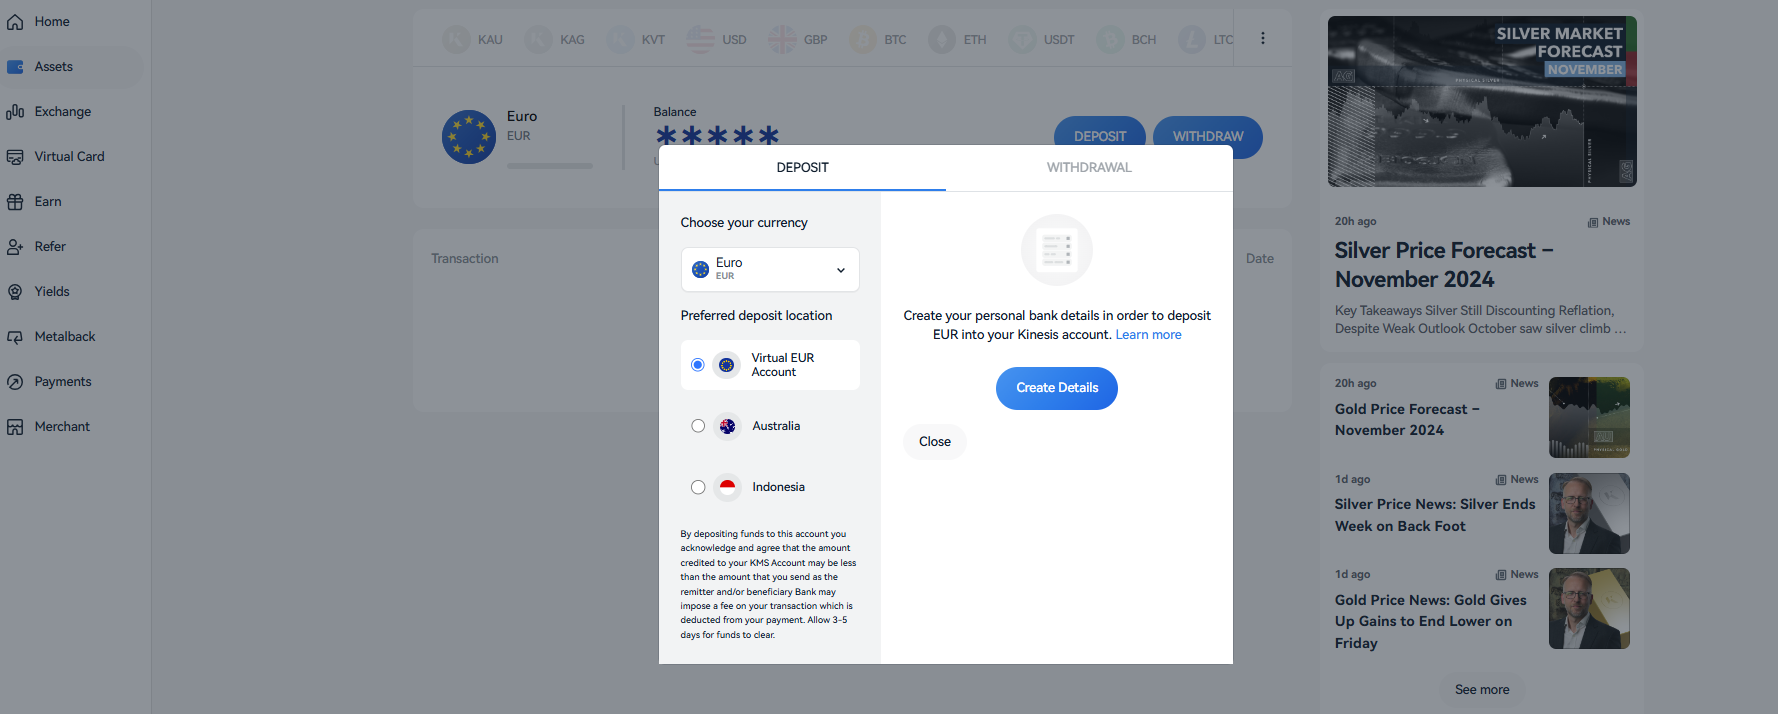Click the Home icon in sidebar

(15, 22)
